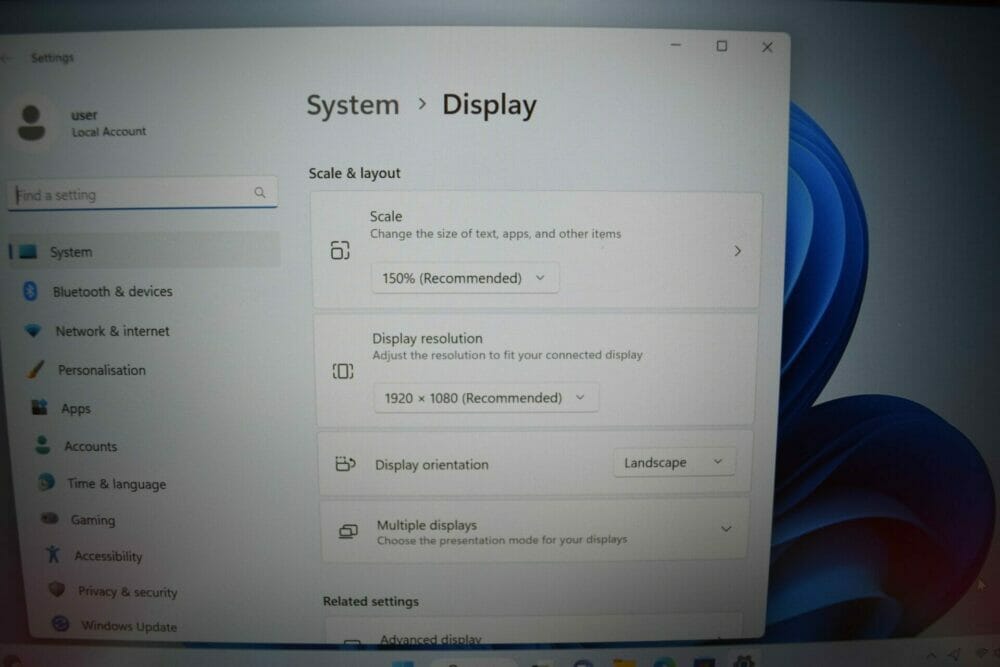Image resolution: width=1000 pixels, height=667 pixels.
Task: Select Accounts menu item
Action: tap(91, 446)
